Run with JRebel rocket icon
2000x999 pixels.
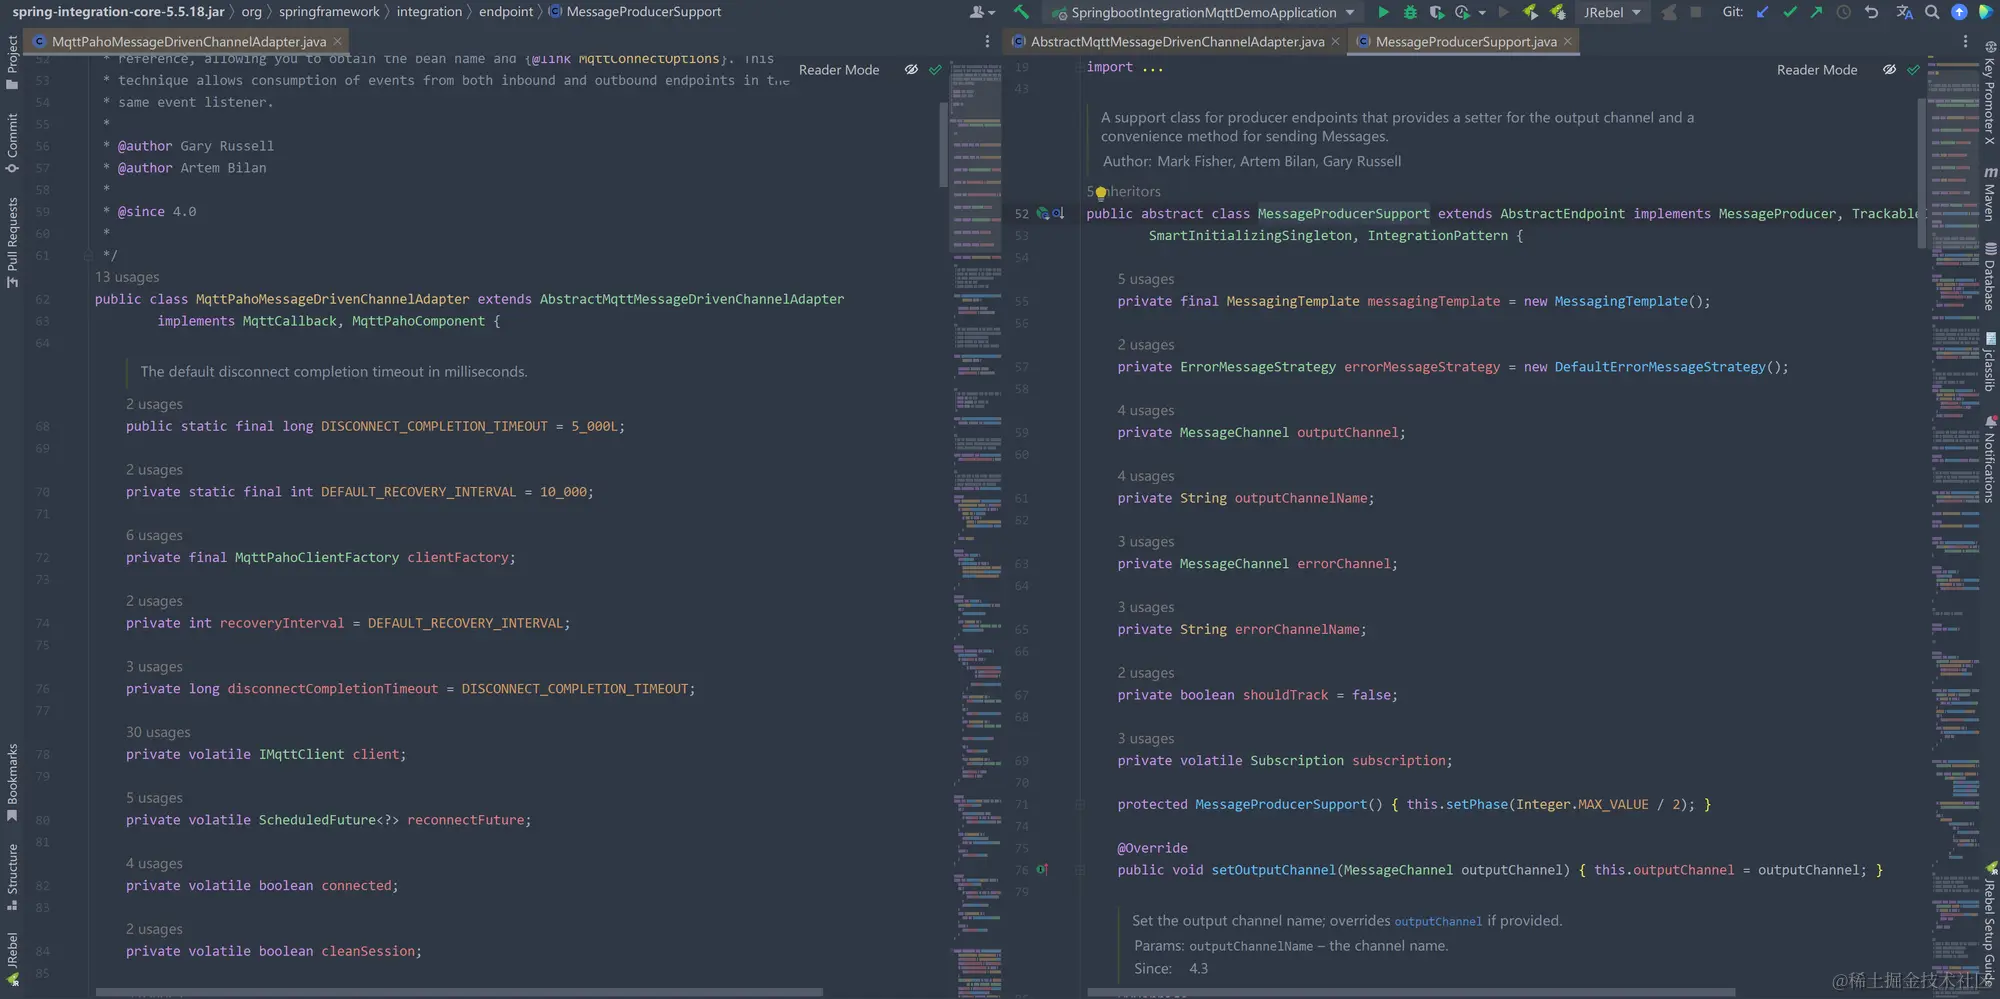[x=1530, y=12]
